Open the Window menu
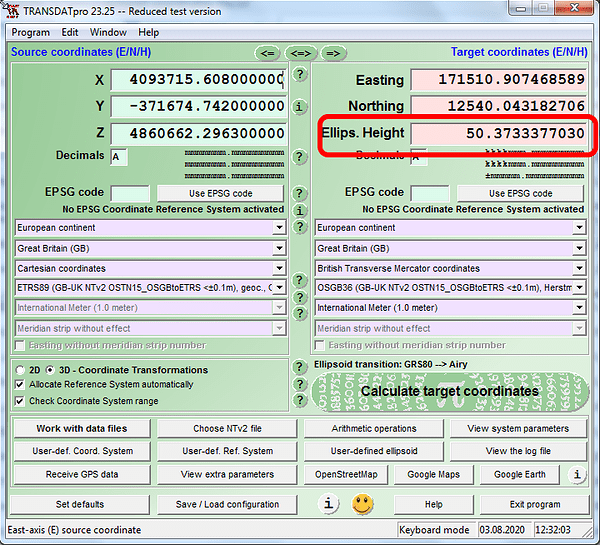 pos(108,32)
